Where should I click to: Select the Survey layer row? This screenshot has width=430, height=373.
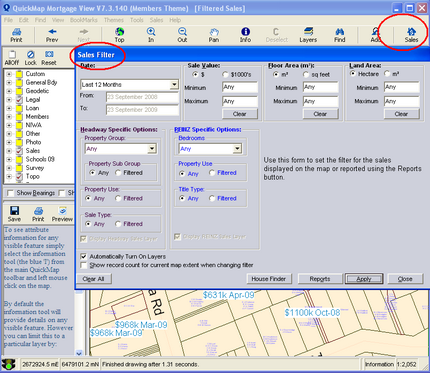[x=35, y=168]
